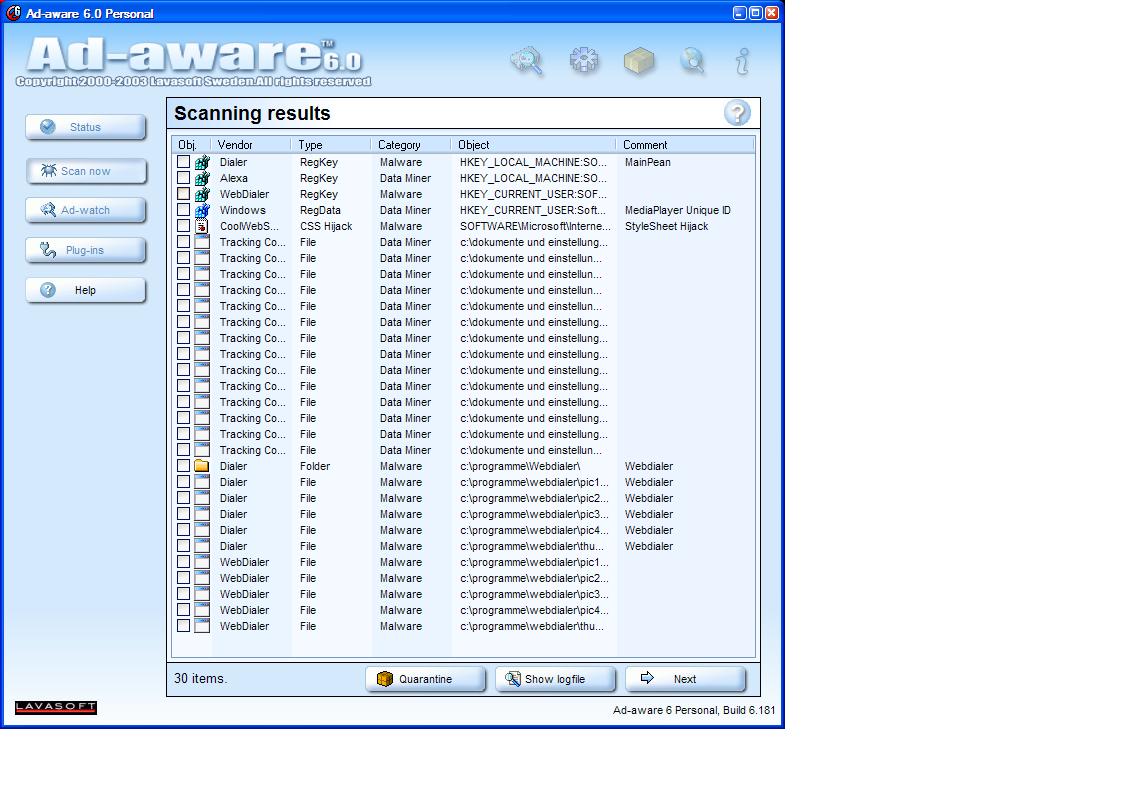Image resolution: width=1133 pixels, height=786 pixels.
Task: Open Help from the sidebar
Action: (x=86, y=290)
